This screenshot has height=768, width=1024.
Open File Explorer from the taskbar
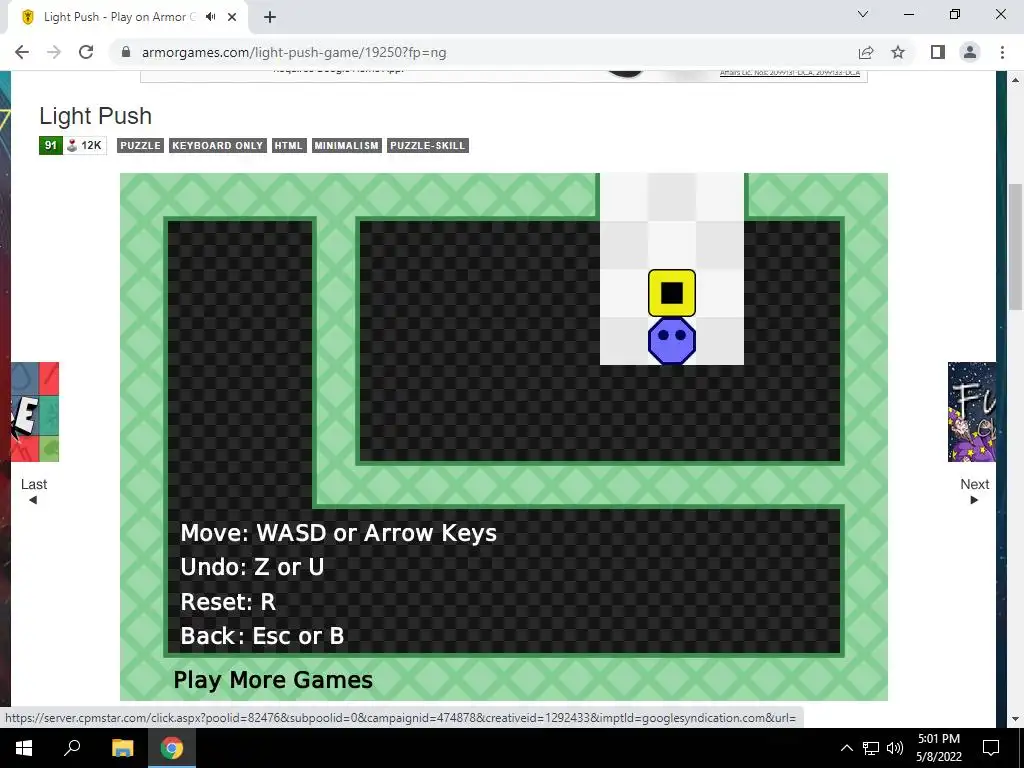click(x=122, y=748)
